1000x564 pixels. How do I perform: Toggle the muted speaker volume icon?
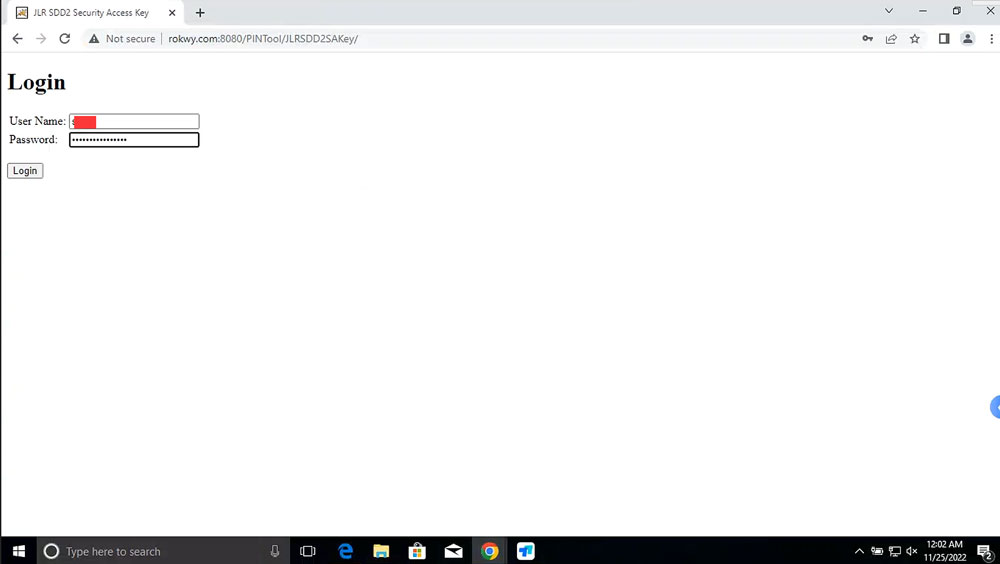(911, 551)
